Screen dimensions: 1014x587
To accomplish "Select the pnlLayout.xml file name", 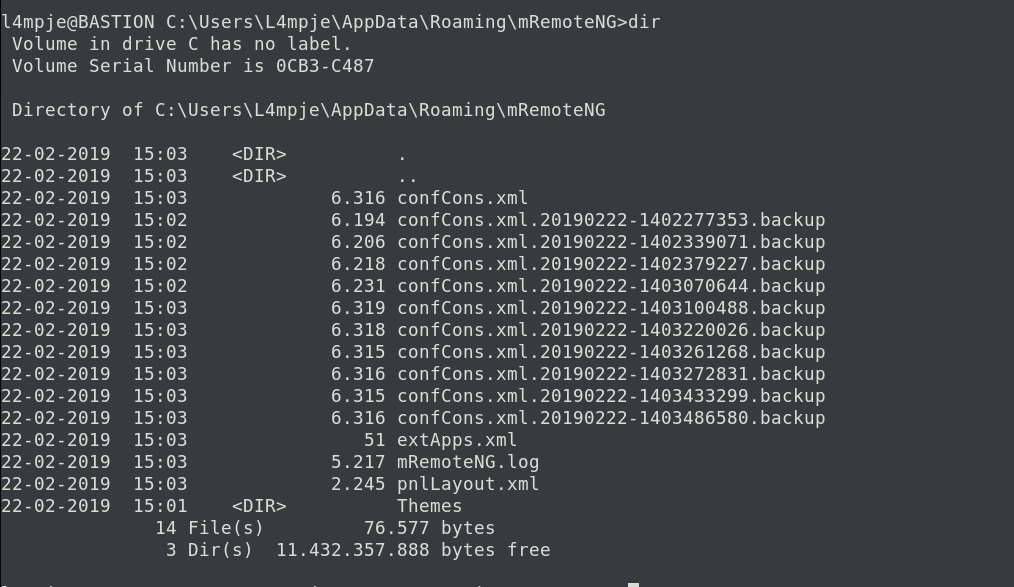I will tap(468, 484).
